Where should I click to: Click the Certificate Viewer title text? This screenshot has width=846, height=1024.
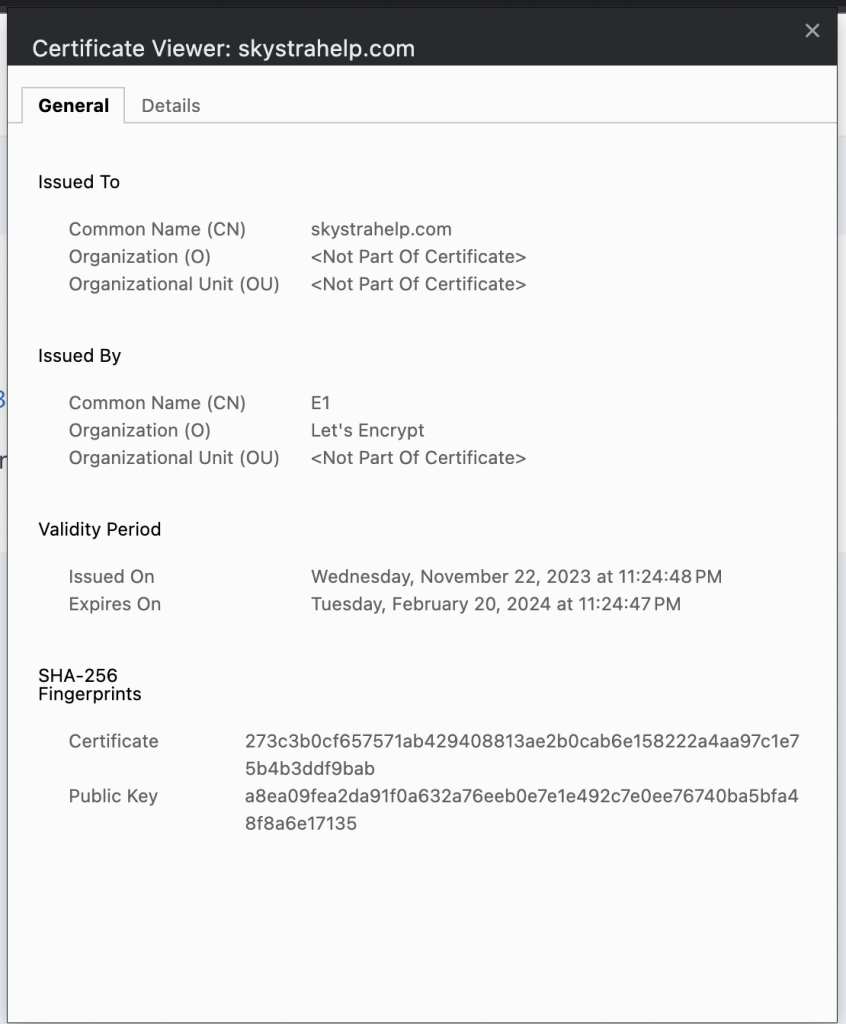coord(223,49)
